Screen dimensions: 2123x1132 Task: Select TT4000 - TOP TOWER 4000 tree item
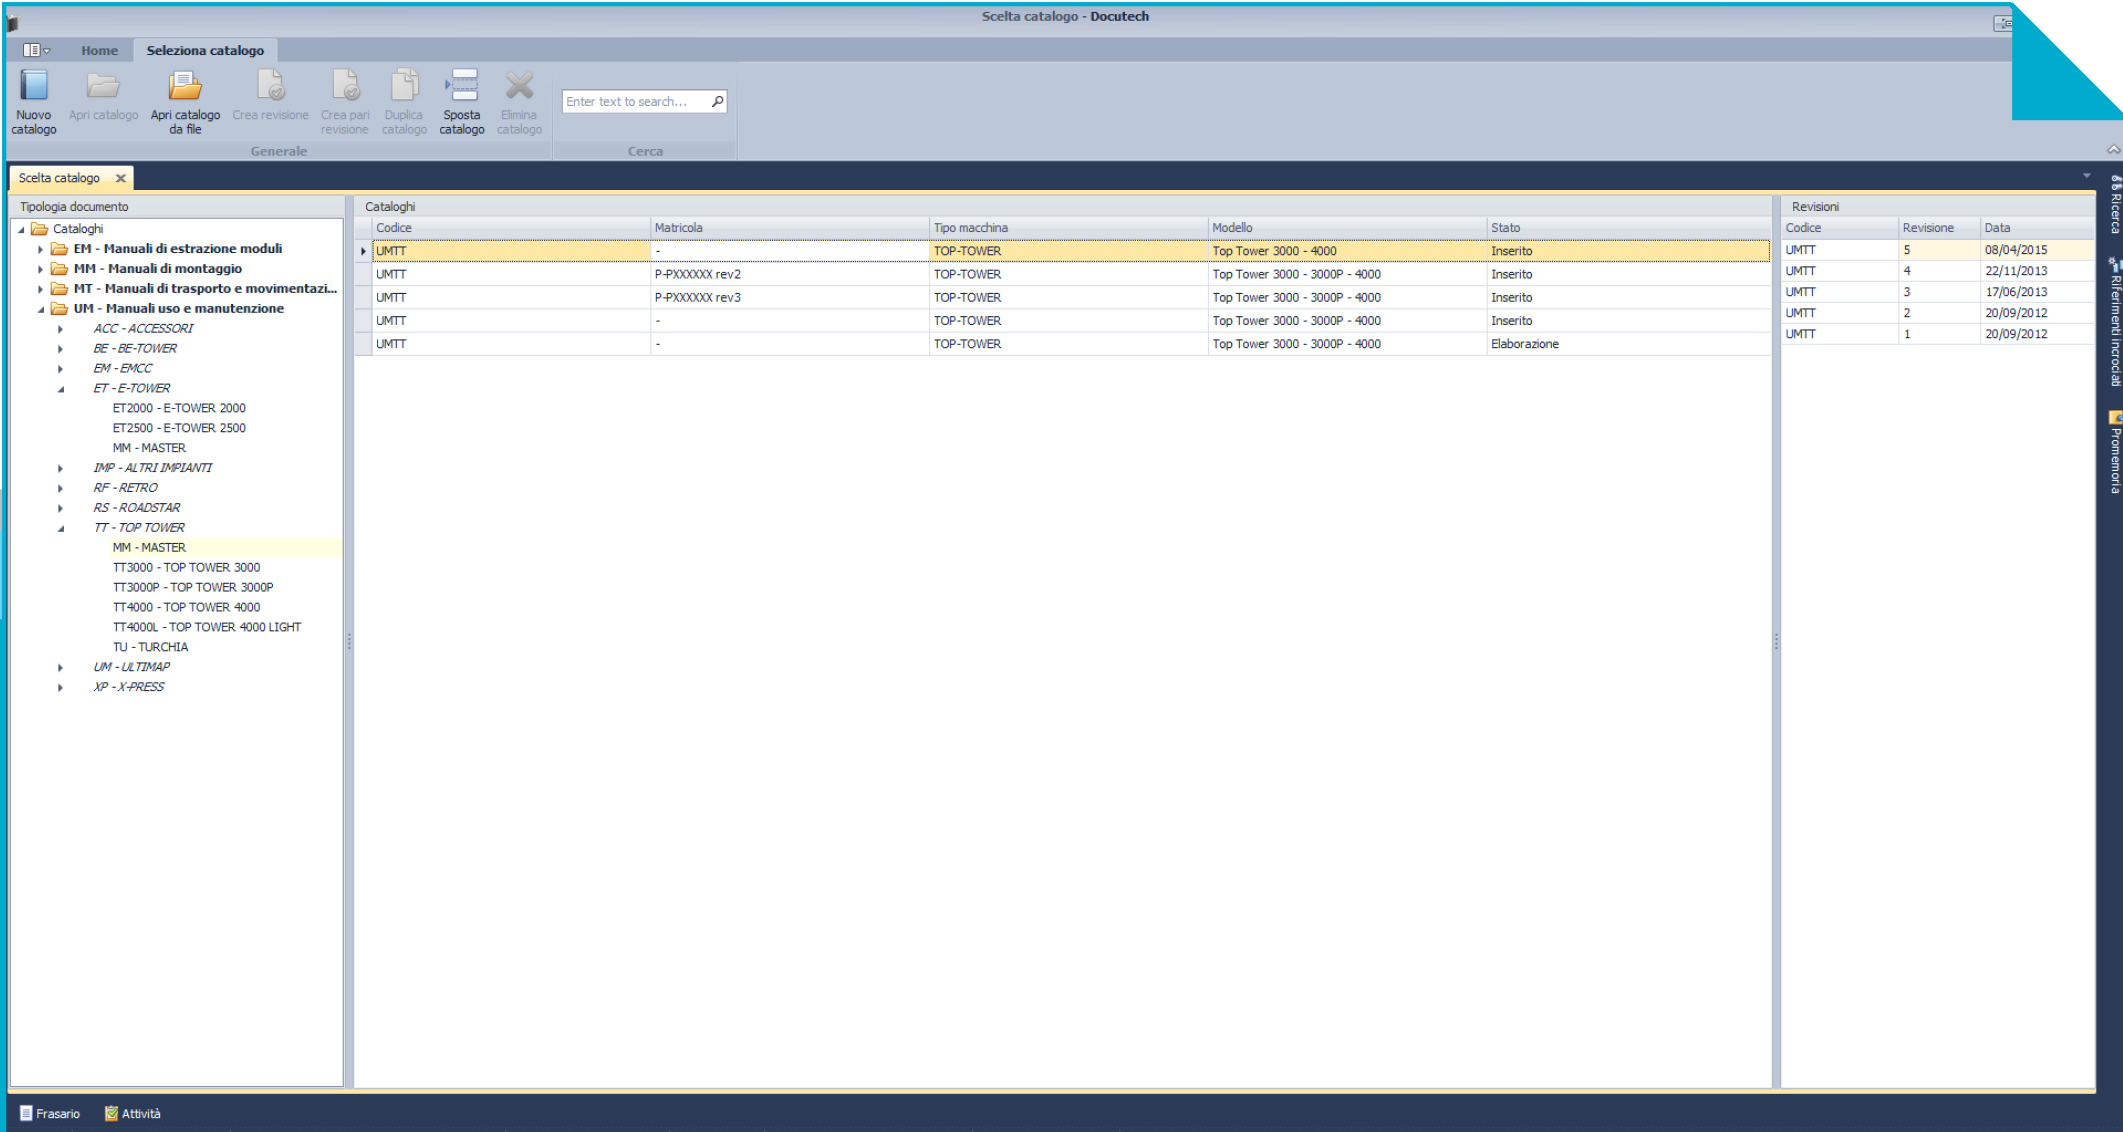point(186,607)
